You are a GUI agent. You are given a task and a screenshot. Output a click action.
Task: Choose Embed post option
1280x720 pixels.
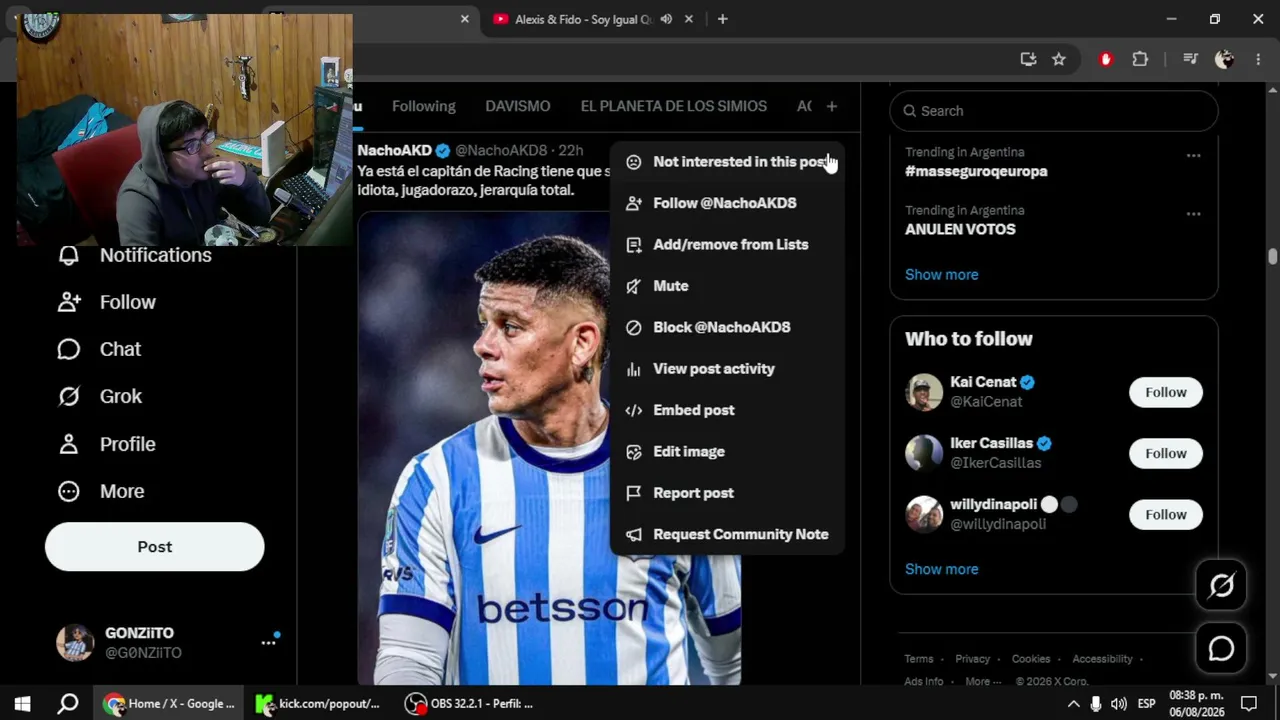[727, 411]
